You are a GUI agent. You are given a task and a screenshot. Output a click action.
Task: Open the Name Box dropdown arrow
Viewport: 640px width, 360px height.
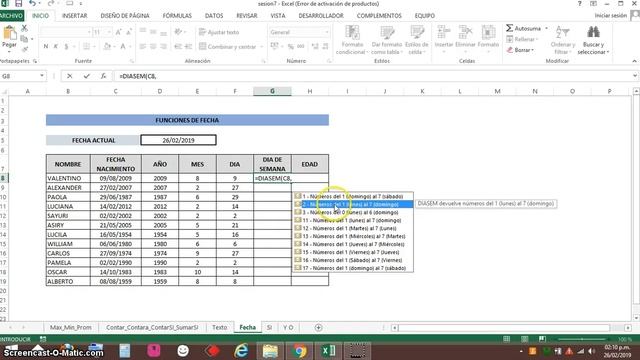[42, 76]
